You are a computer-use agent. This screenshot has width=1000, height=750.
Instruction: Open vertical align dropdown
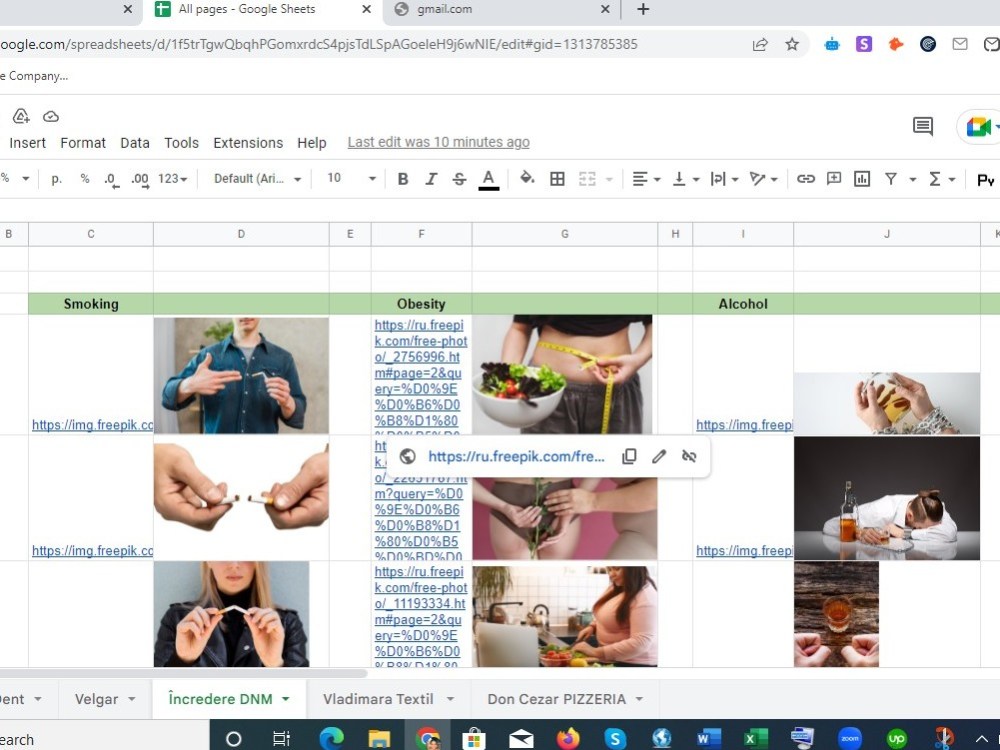686,179
